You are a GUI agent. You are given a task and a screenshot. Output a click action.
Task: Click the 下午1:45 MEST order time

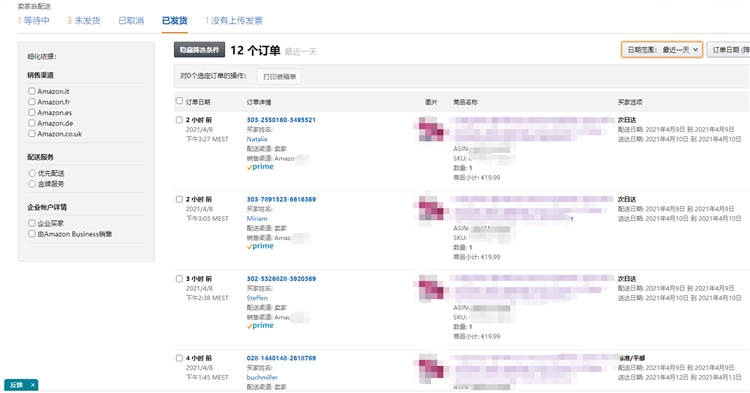coord(207,377)
